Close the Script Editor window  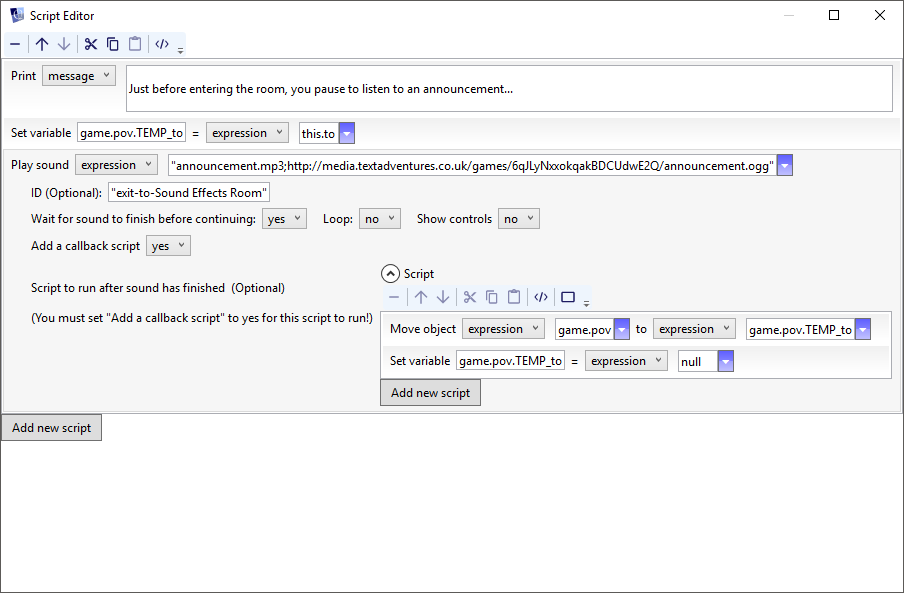coord(880,16)
